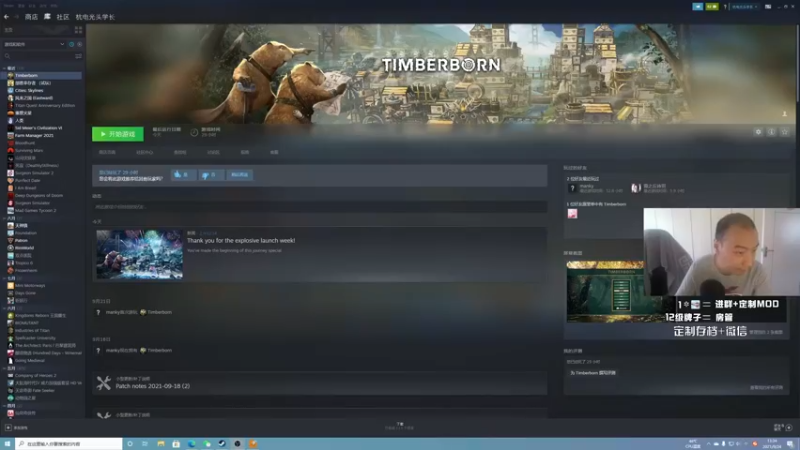
Task: Open the pink friend avatar playing Timberborn
Action: (572, 214)
